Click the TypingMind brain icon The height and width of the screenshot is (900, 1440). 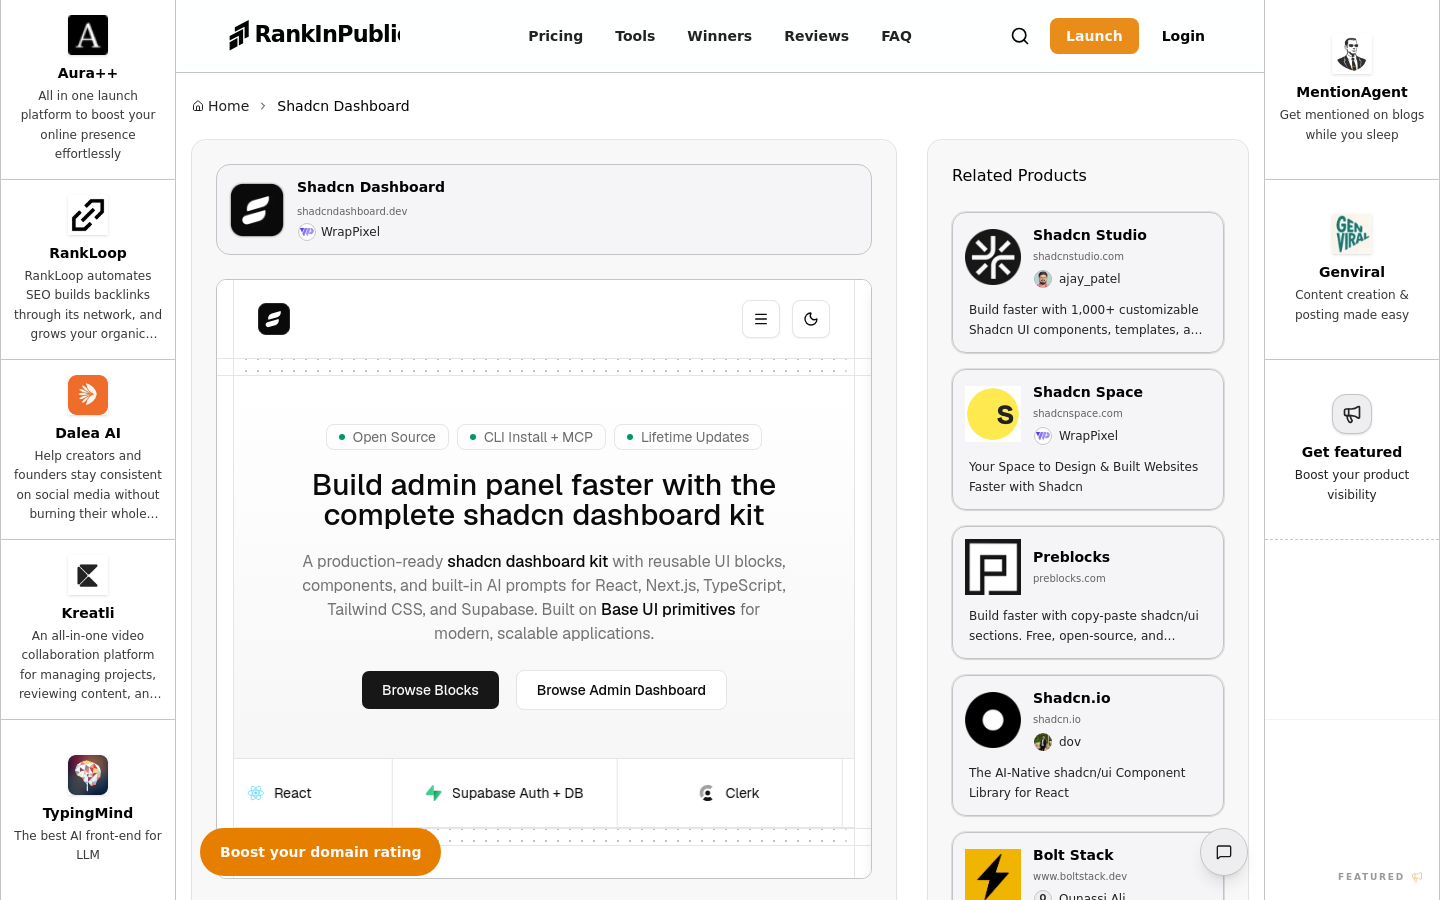tap(88, 775)
